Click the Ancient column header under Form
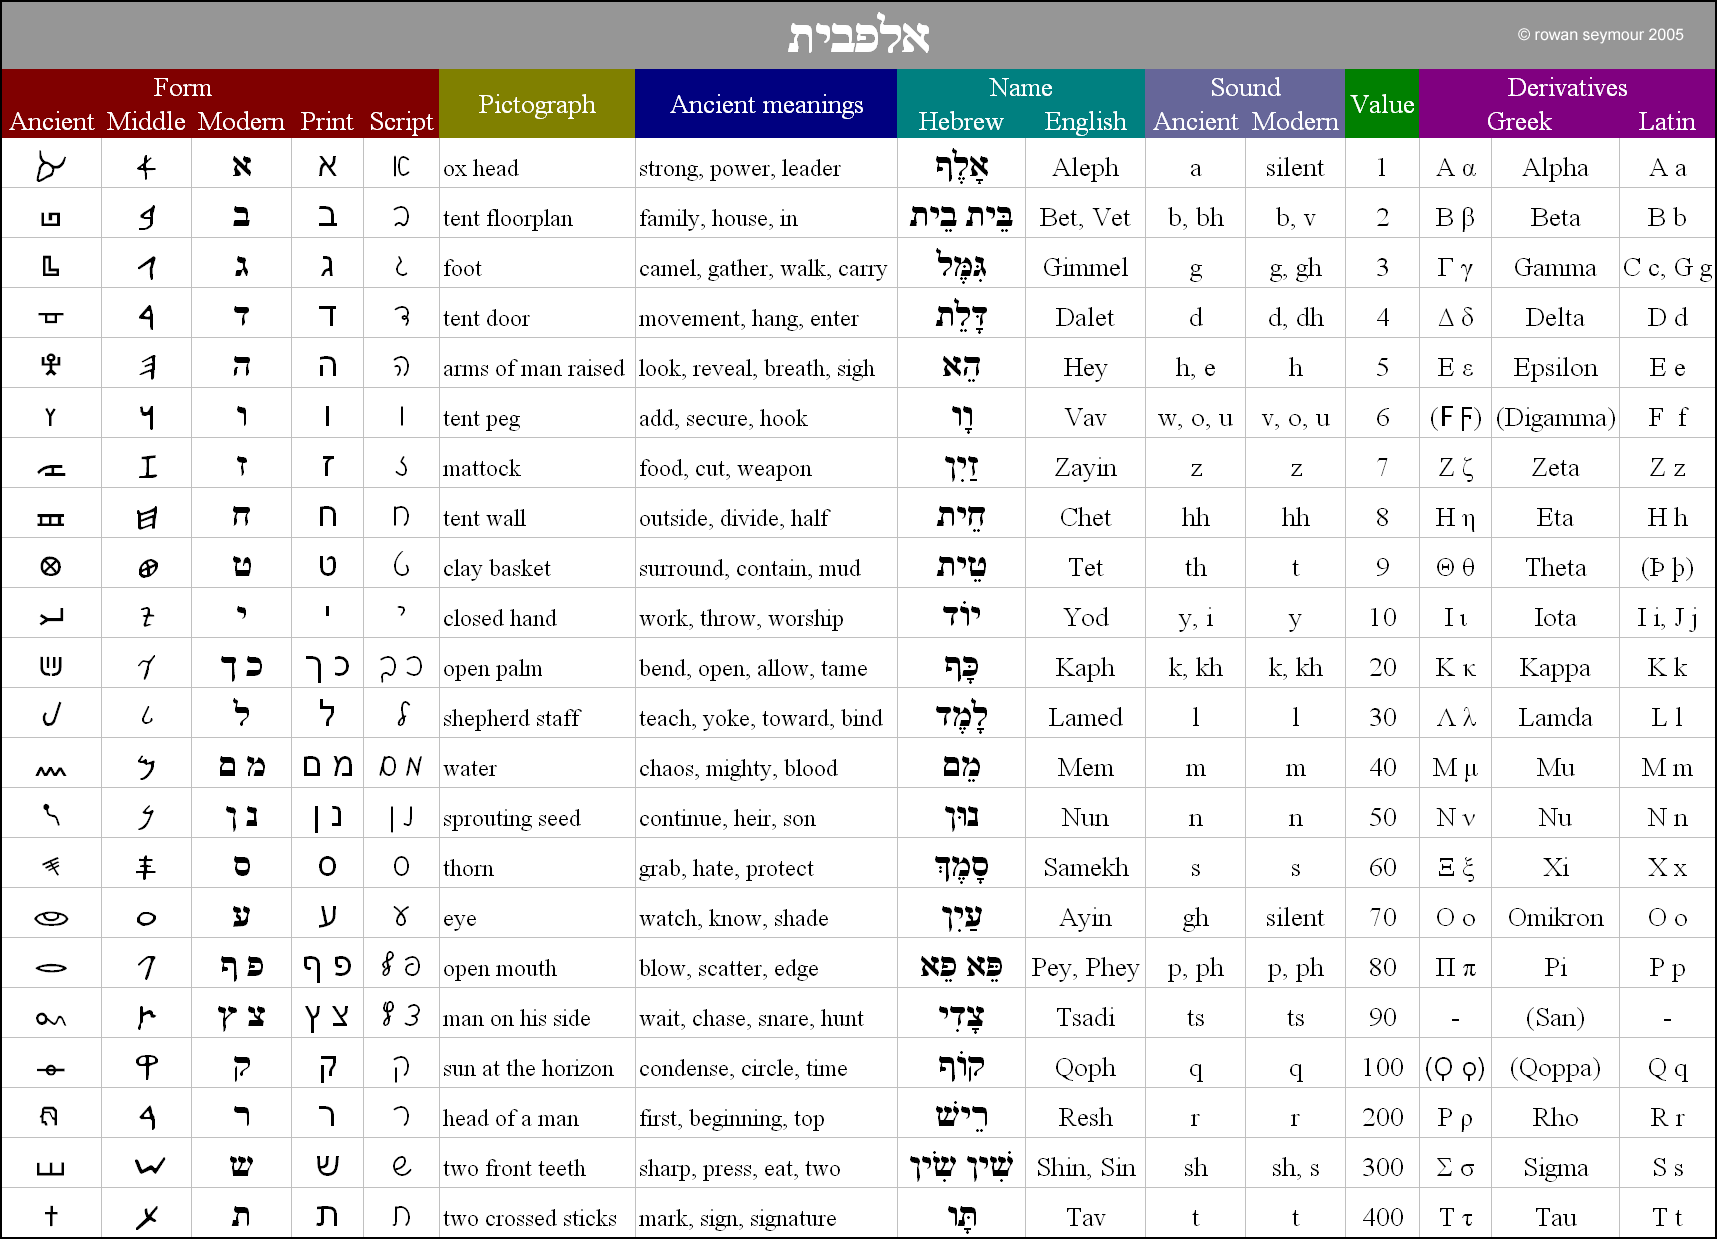Viewport: 1717px width, 1239px height. coord(51,121)
